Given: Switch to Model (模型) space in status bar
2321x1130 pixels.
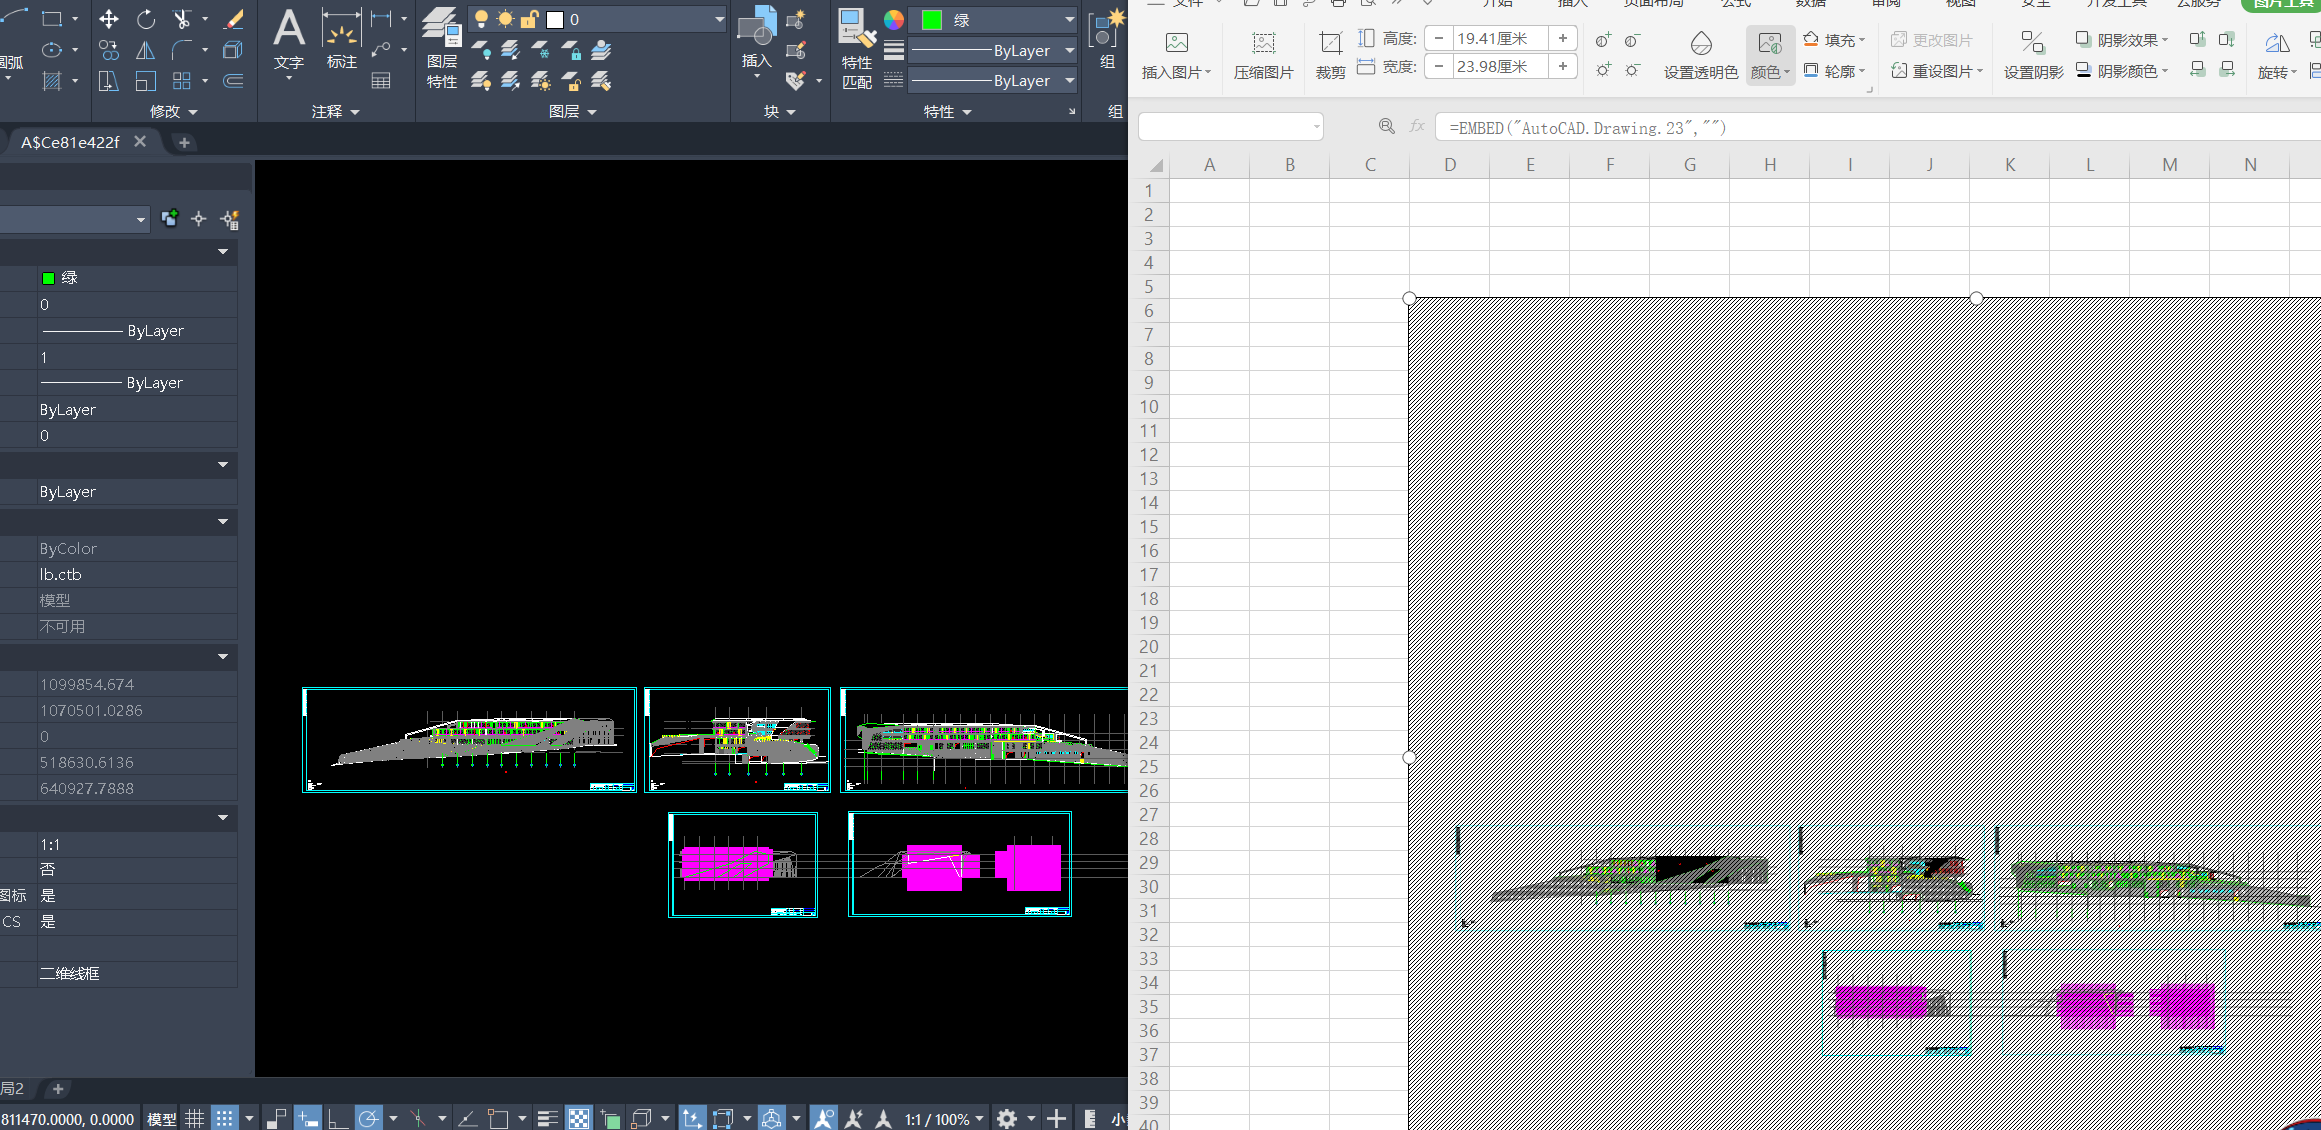Looking at the screenshot, I should point(162,1119).
